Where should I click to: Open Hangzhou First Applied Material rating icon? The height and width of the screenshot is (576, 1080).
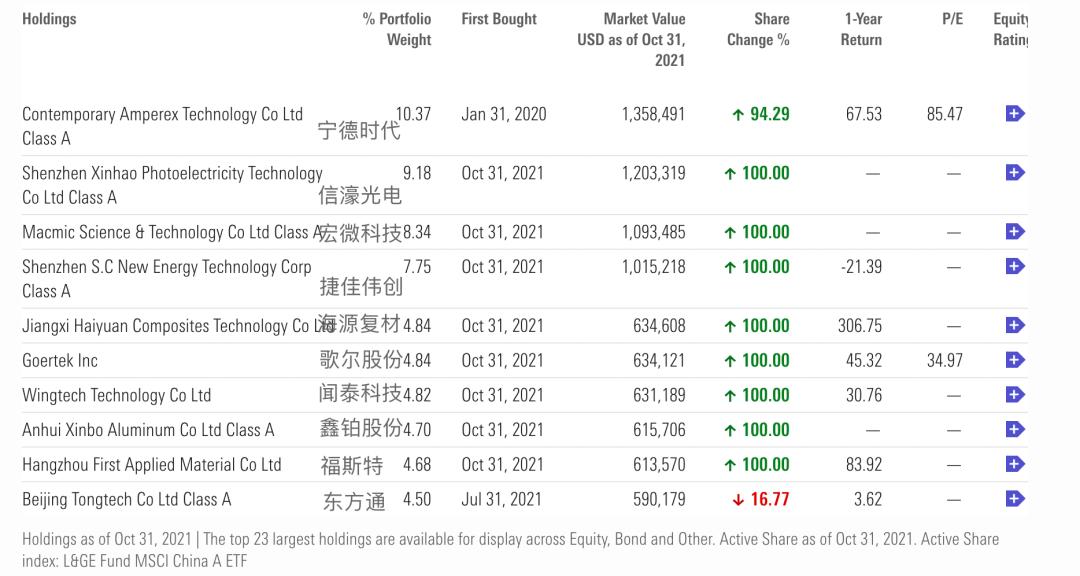point(1014,464)
